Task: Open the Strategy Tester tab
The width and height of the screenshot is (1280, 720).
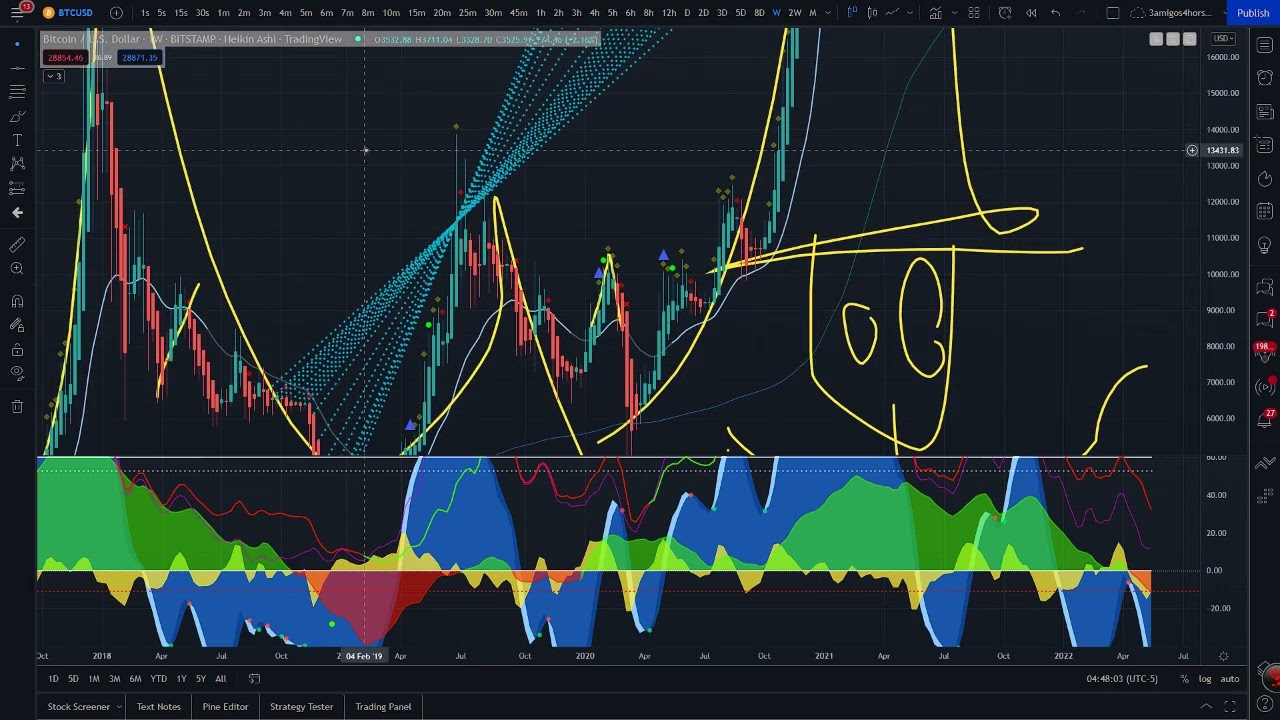Action: [x=301, y=707]
